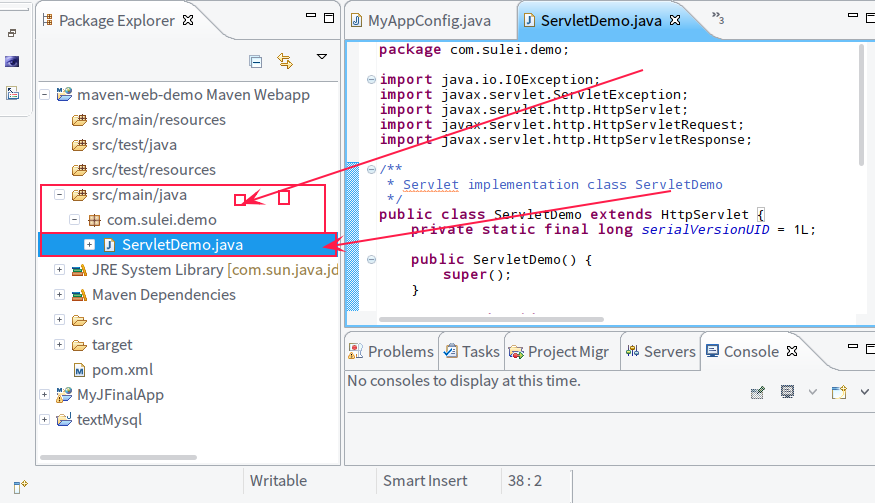
Task: Fold the ServletDemo constructor block
Action: (371, 260)
